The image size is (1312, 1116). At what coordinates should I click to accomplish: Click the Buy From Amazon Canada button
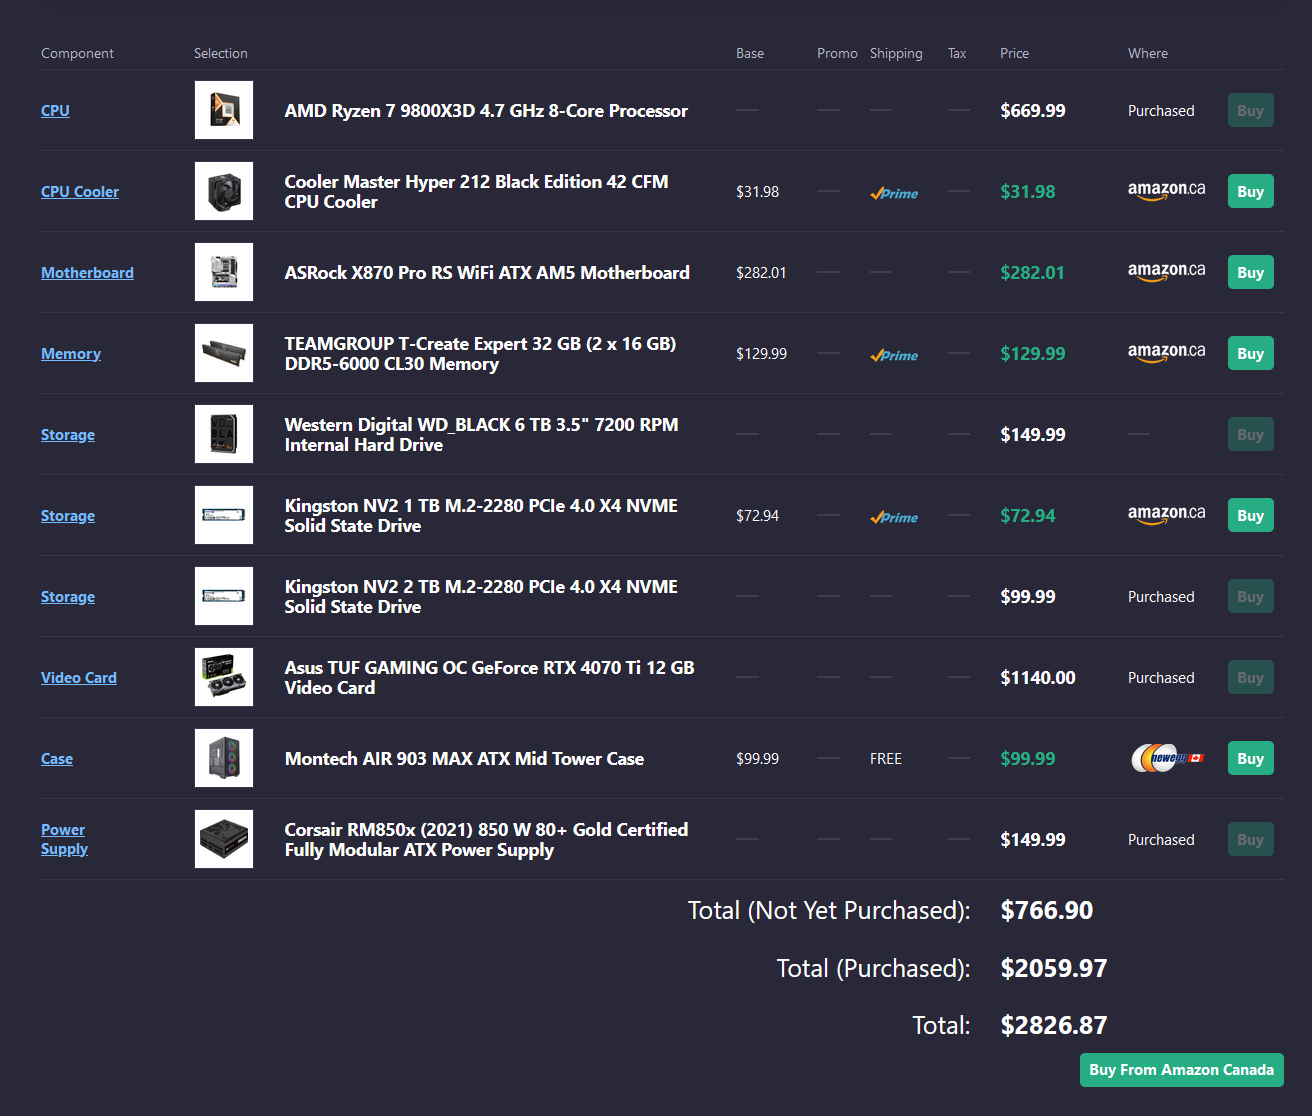(1181, 1070)
